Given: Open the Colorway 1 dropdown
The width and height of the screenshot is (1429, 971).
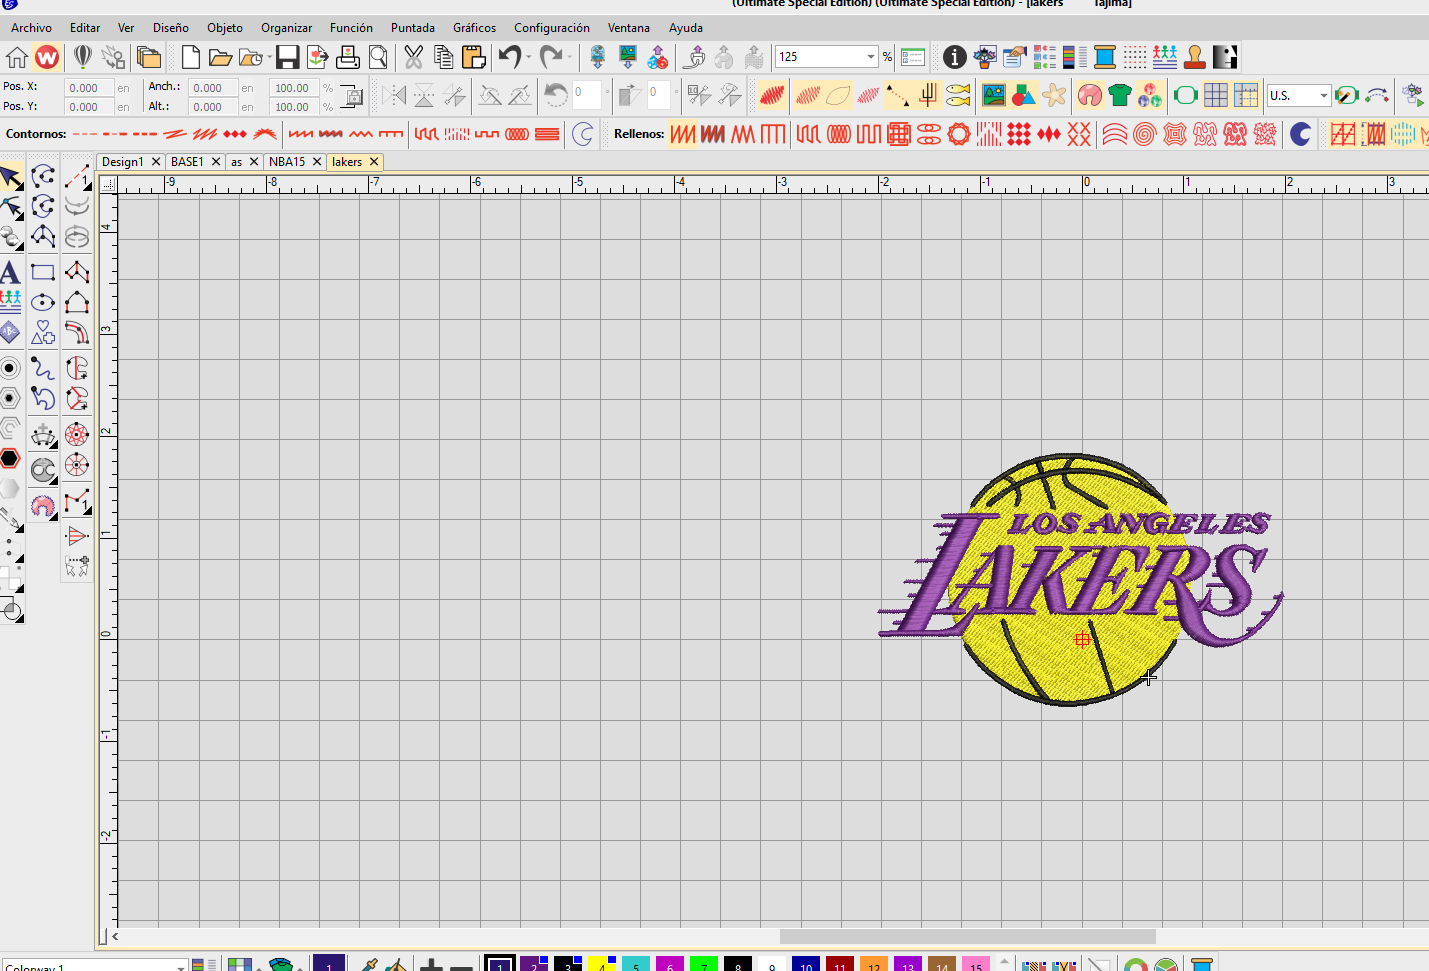Looking at the screenshot, I should click(x=181, y=966).
